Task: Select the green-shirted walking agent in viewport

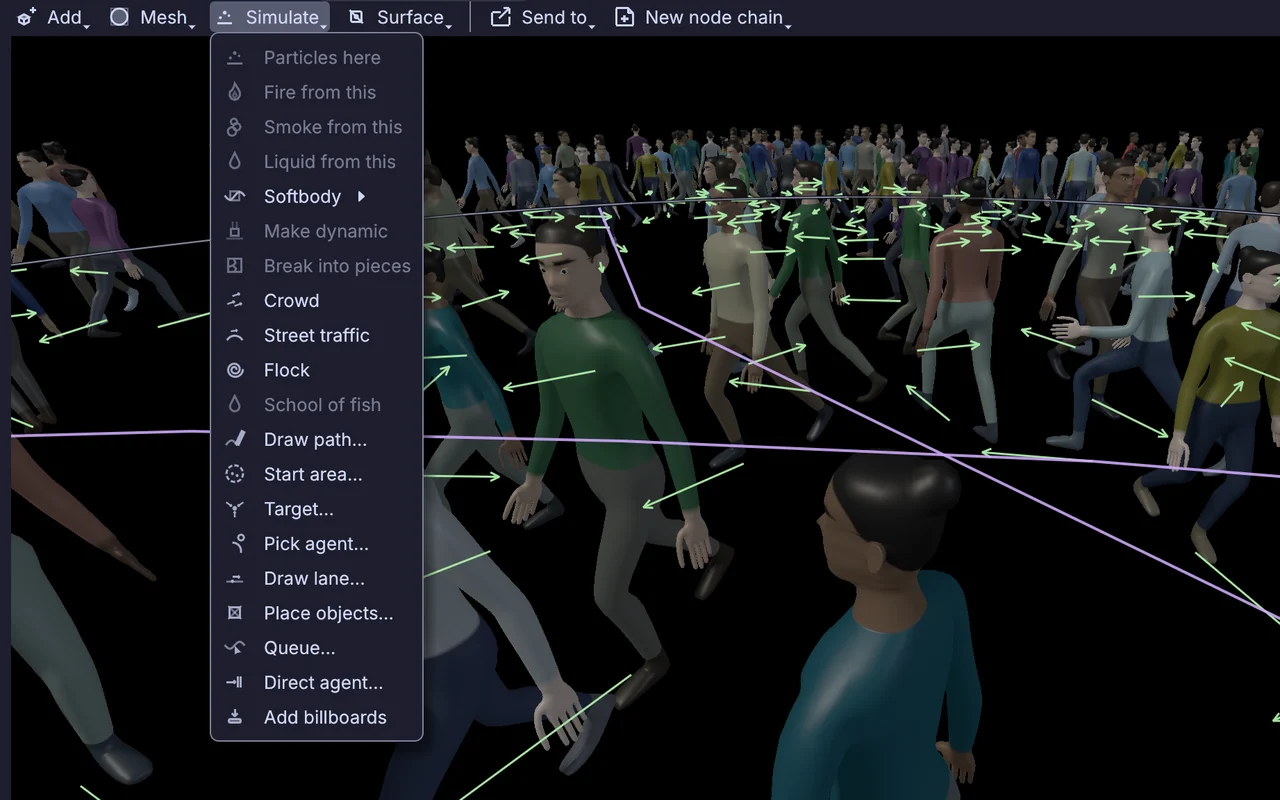Action: pyautogui.click(x=600, y=400)
